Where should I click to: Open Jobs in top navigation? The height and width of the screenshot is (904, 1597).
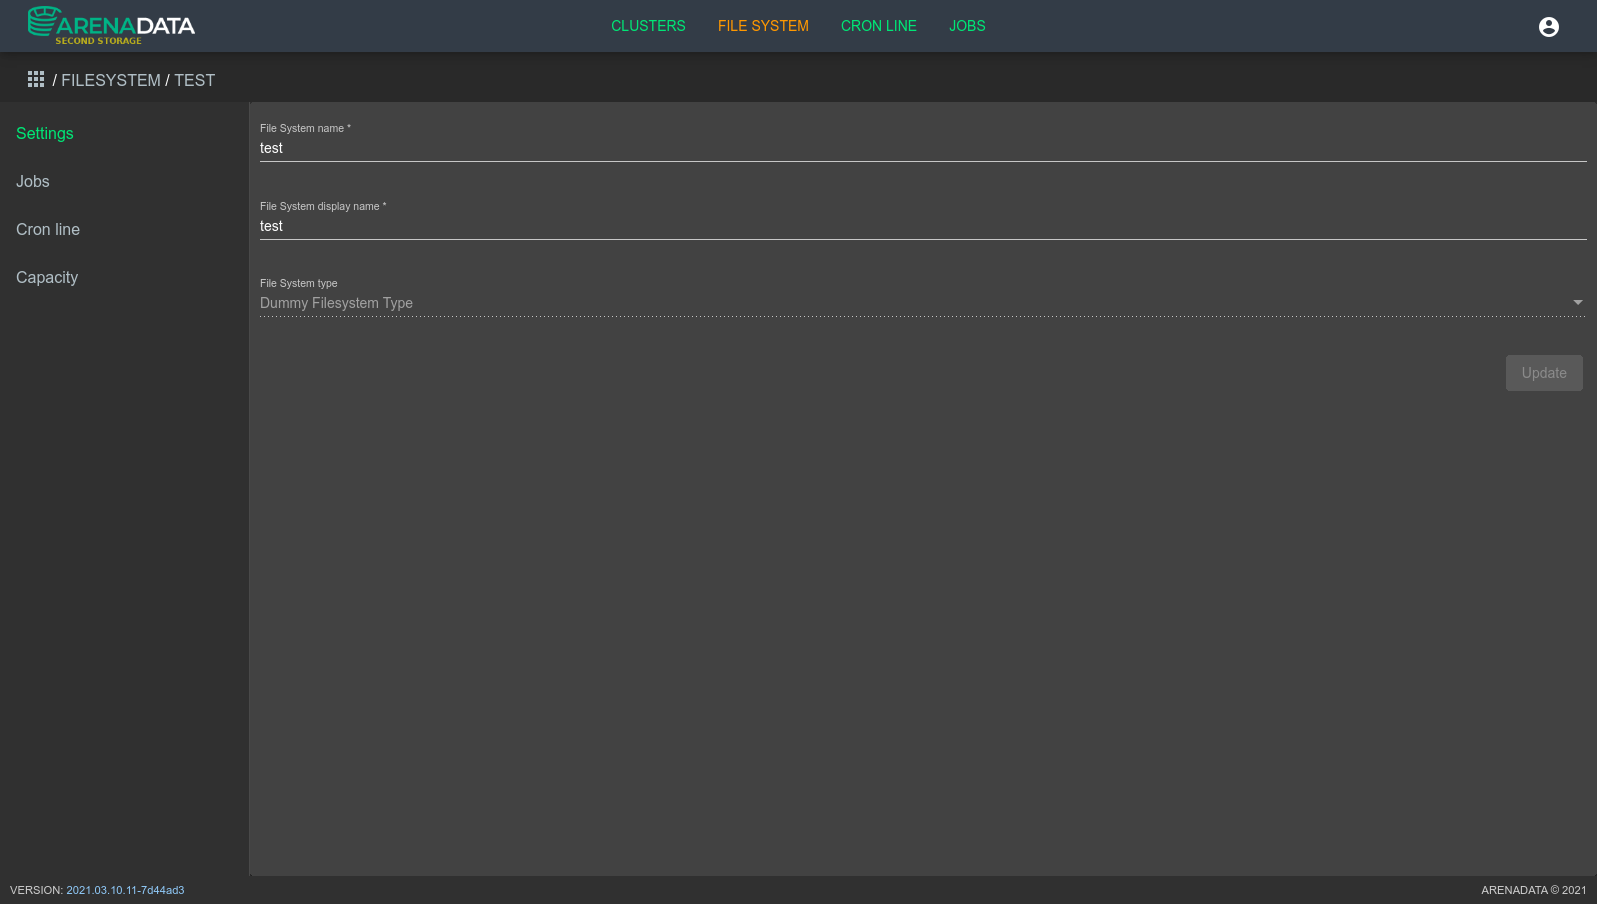tap(967, 26)
